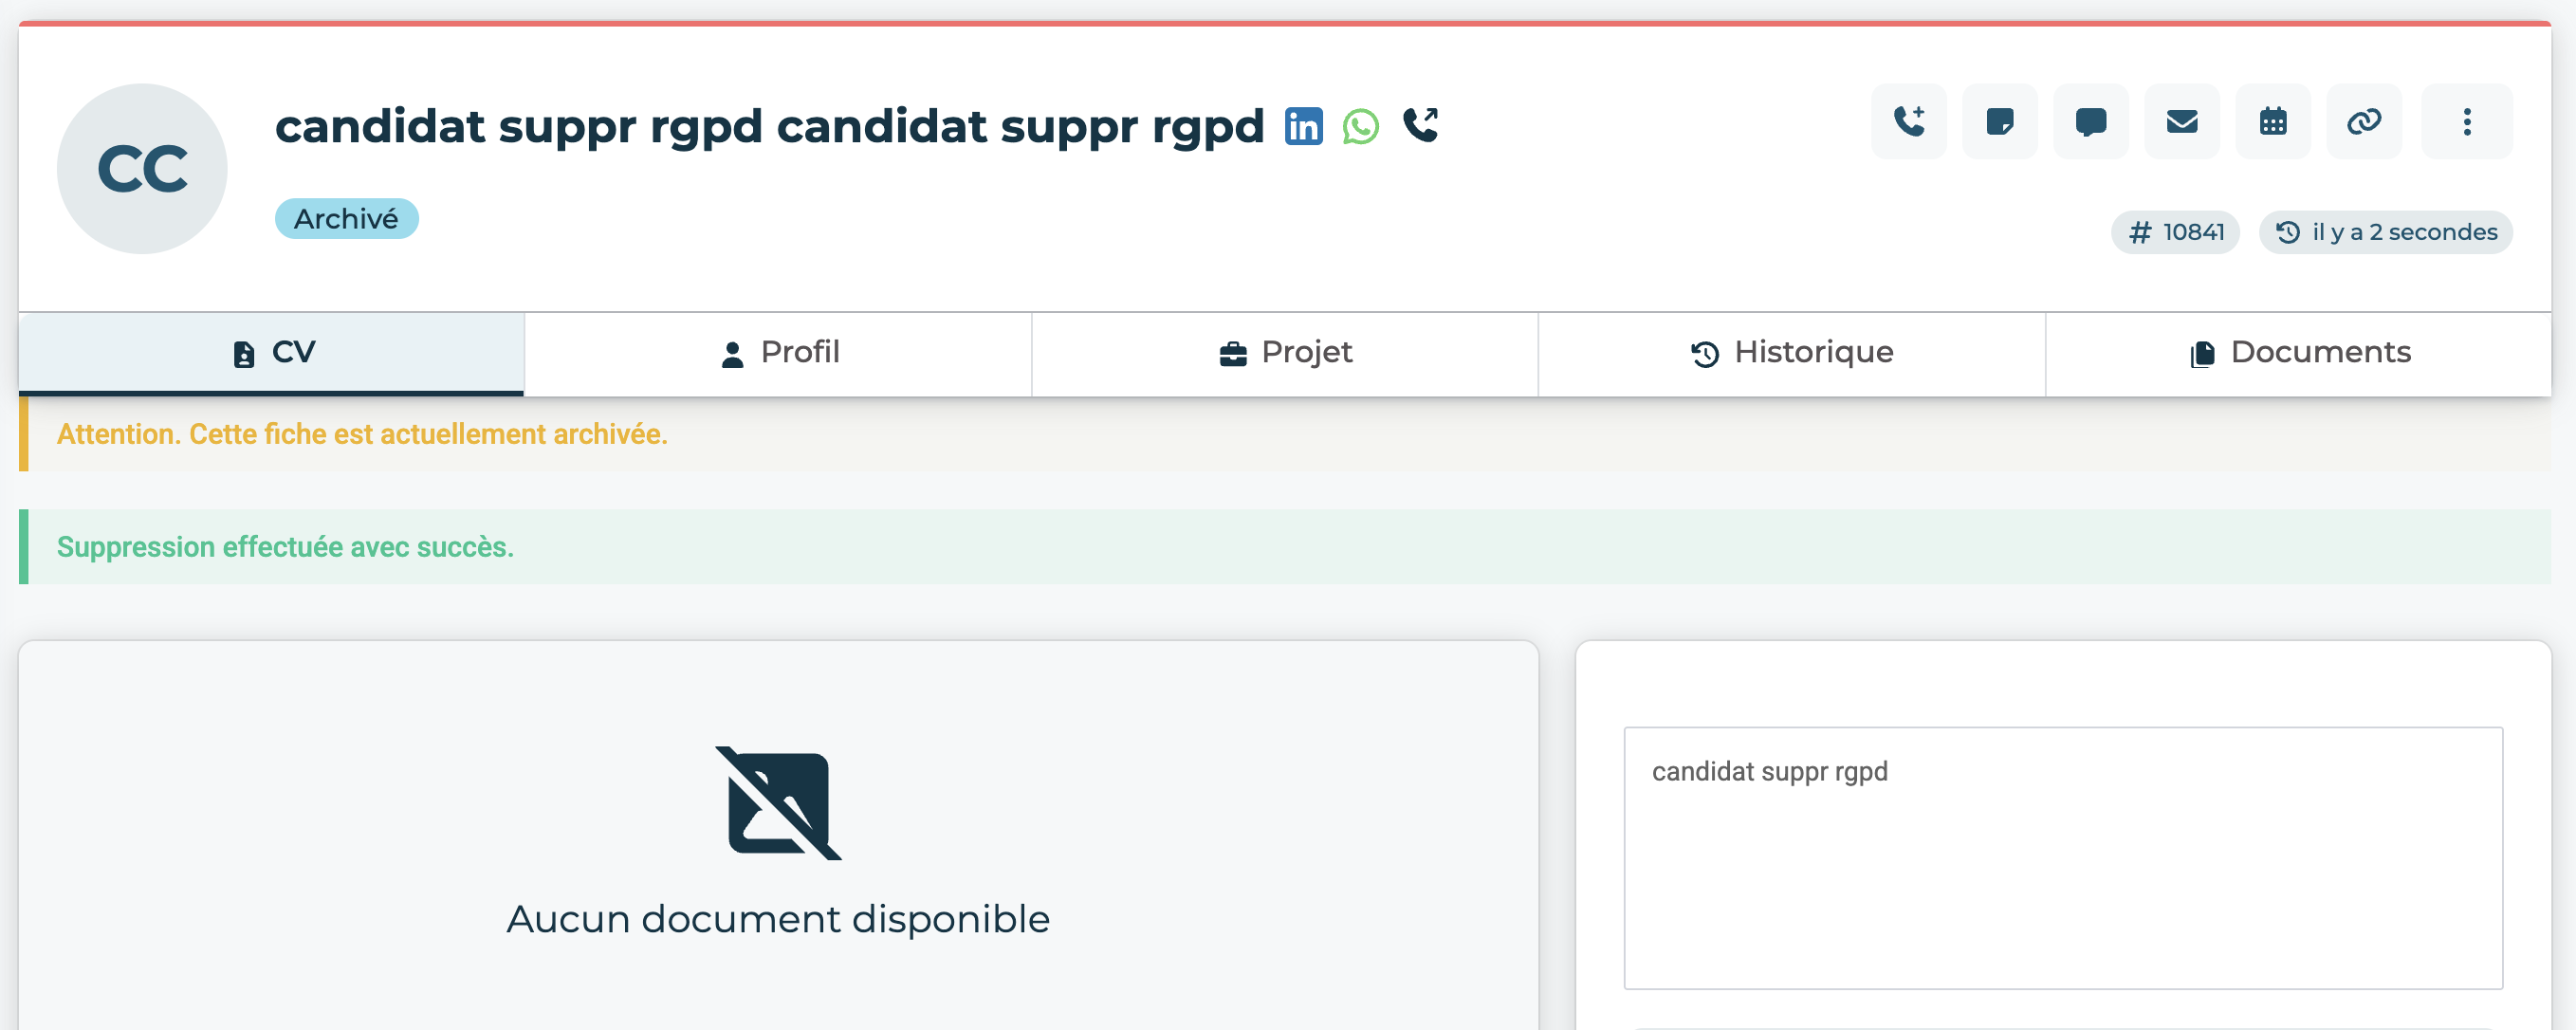Switch to the CV tab

[x=272, y=352]
